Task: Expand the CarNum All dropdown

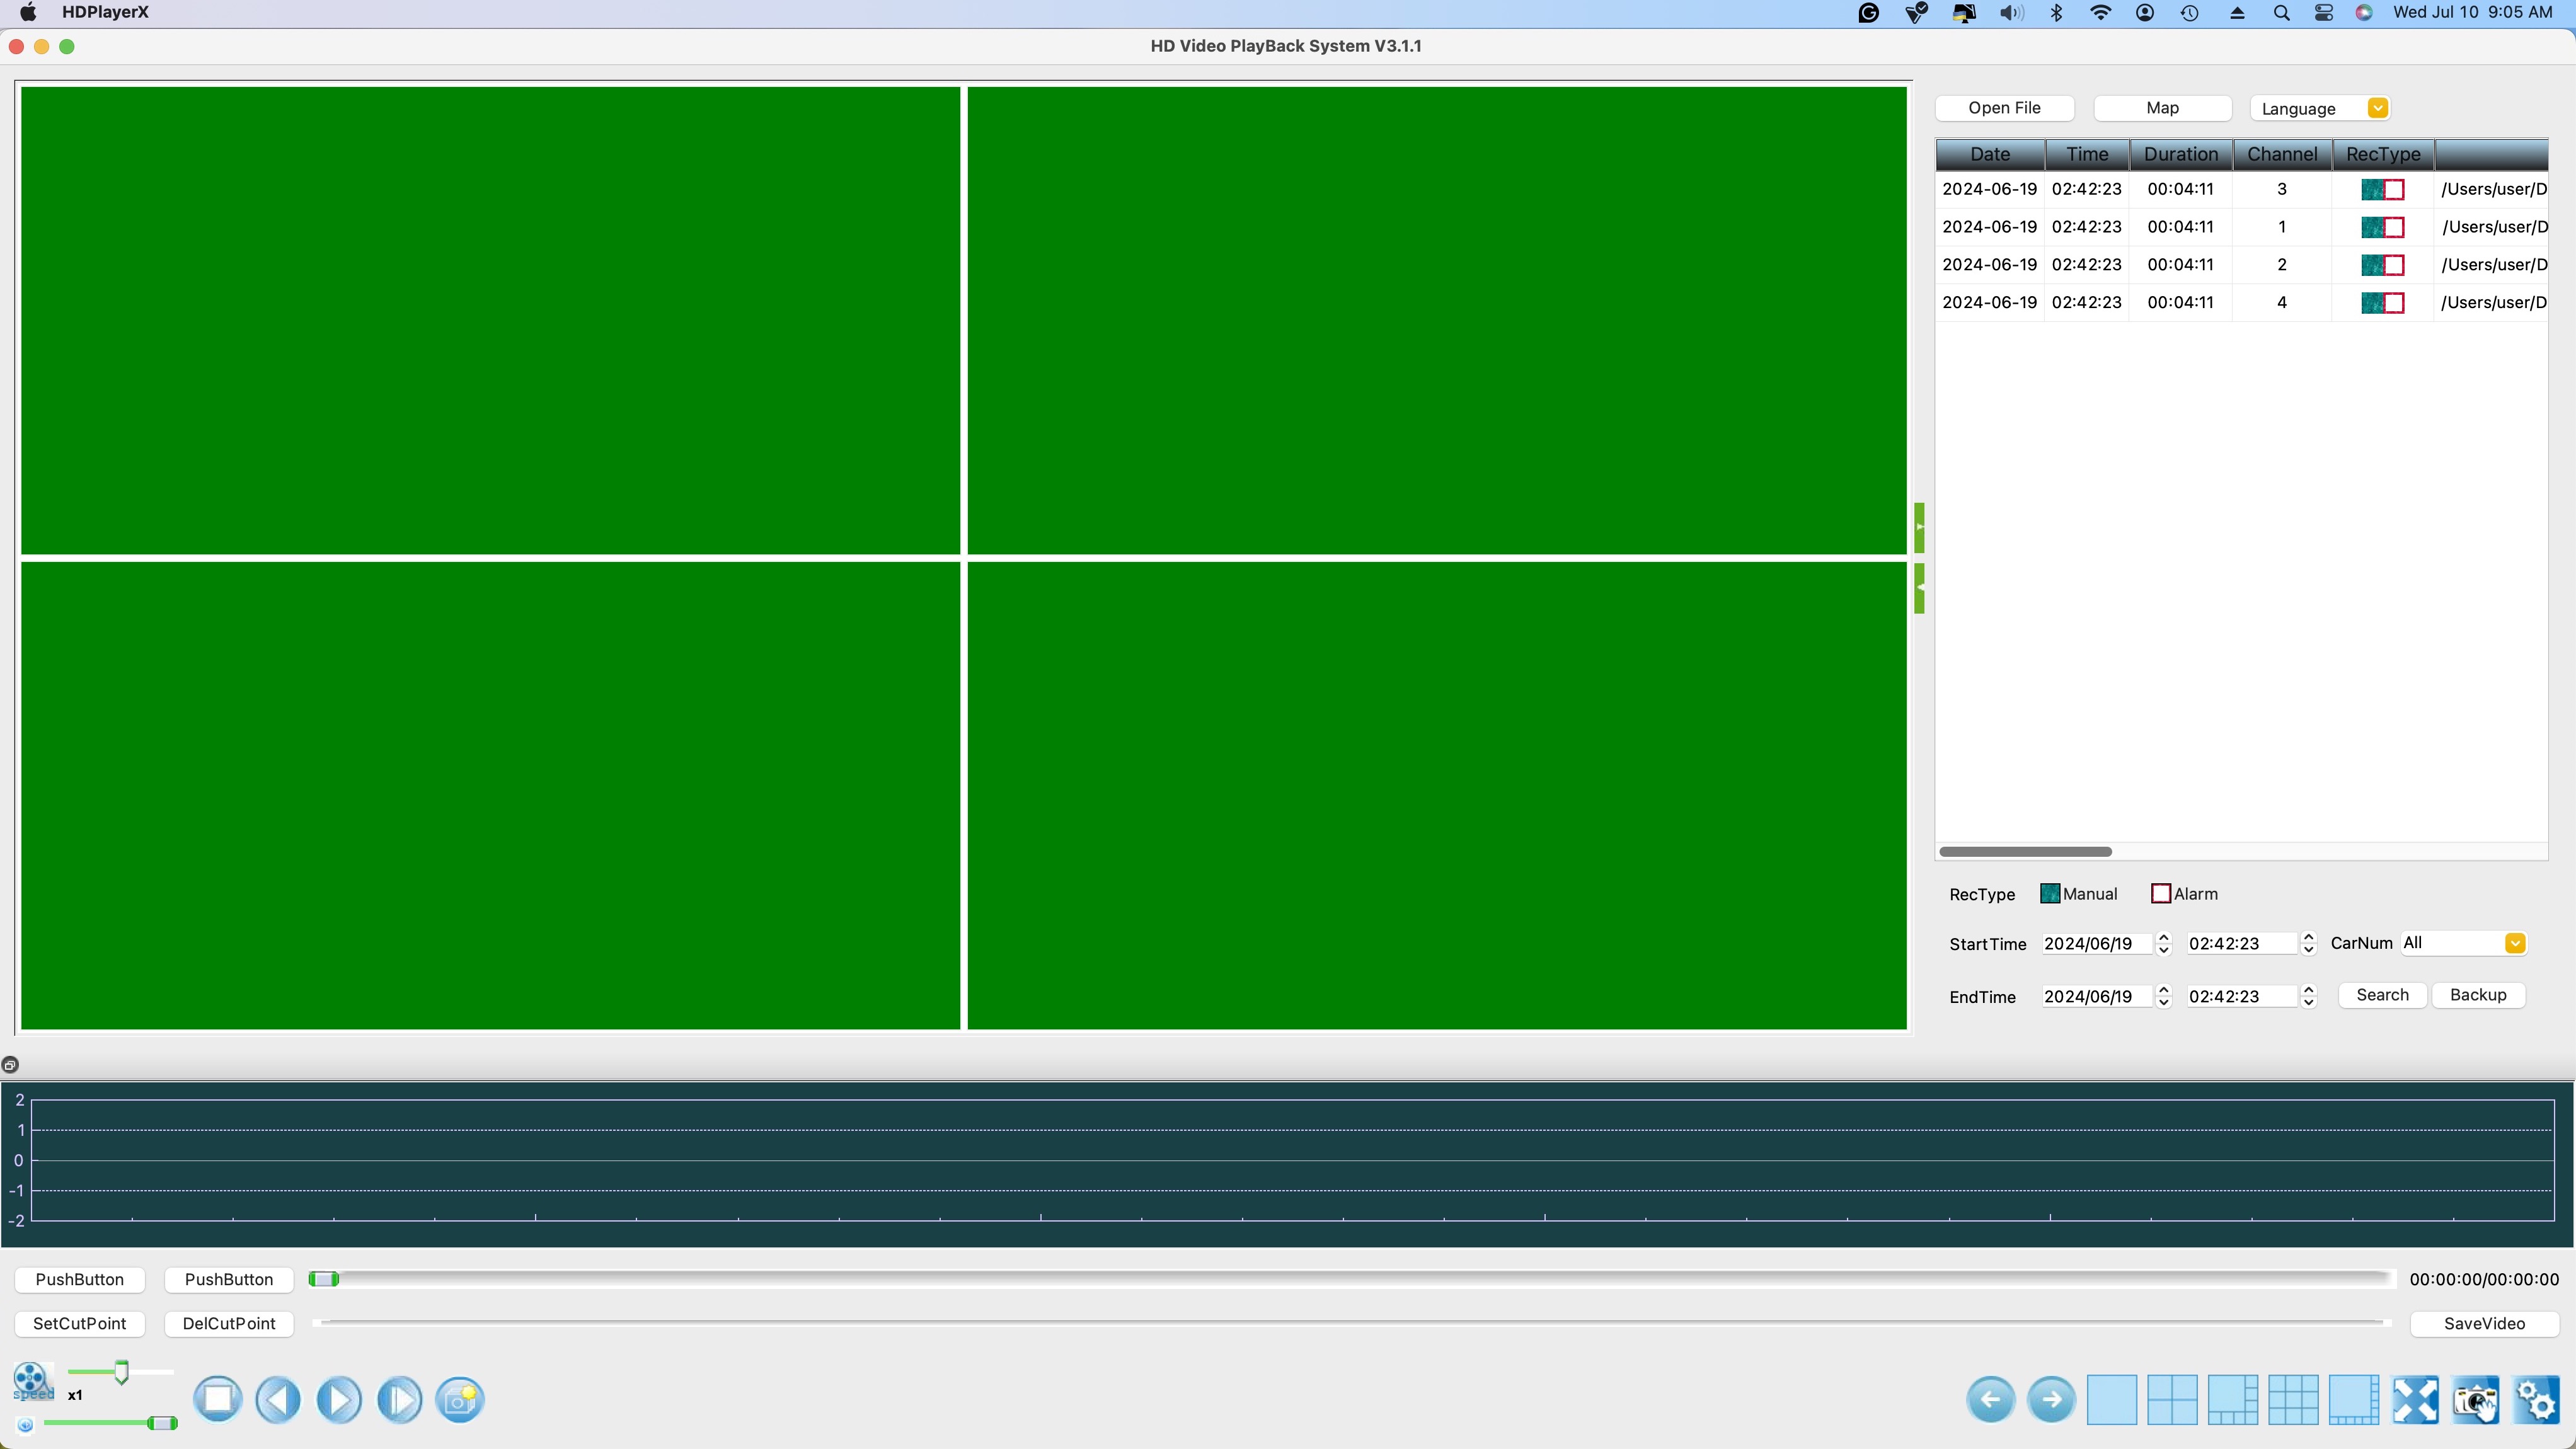Action: 2514,943
